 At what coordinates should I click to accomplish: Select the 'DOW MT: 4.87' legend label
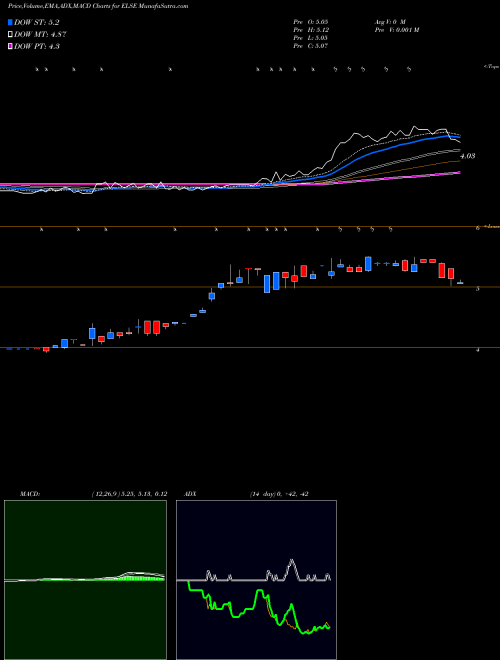[x=40, y=35]
